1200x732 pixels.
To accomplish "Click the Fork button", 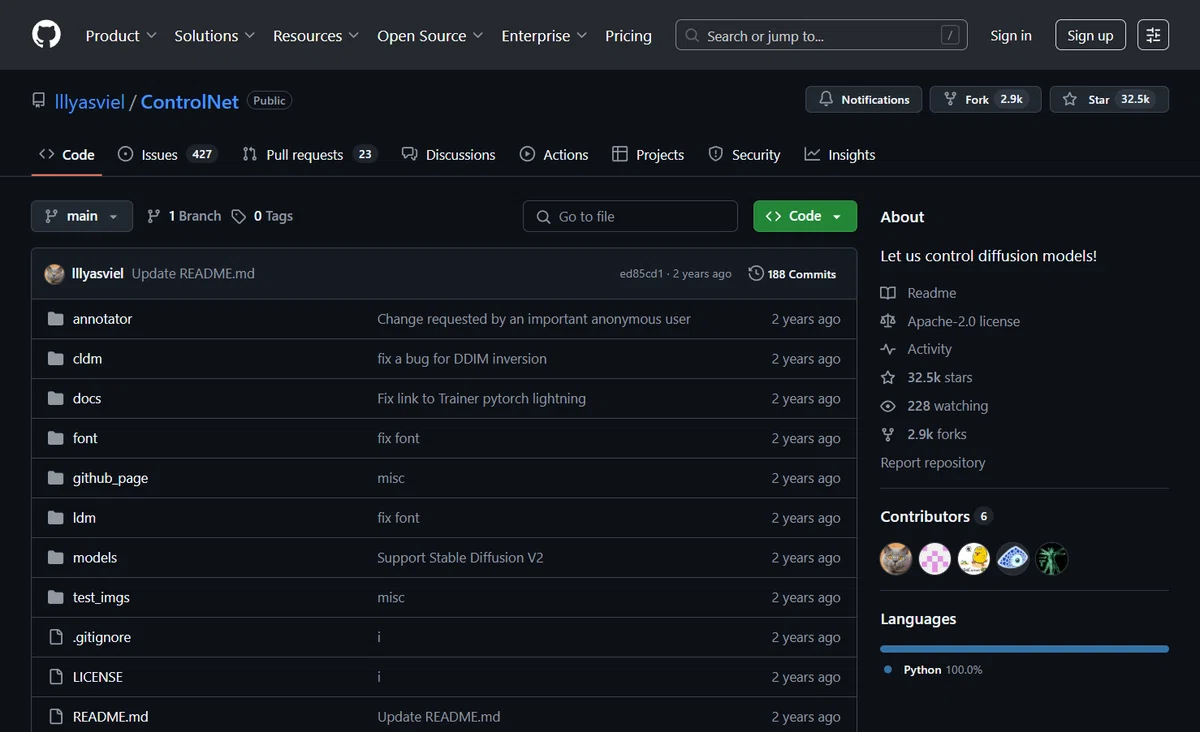I will [x=985, y=99].
